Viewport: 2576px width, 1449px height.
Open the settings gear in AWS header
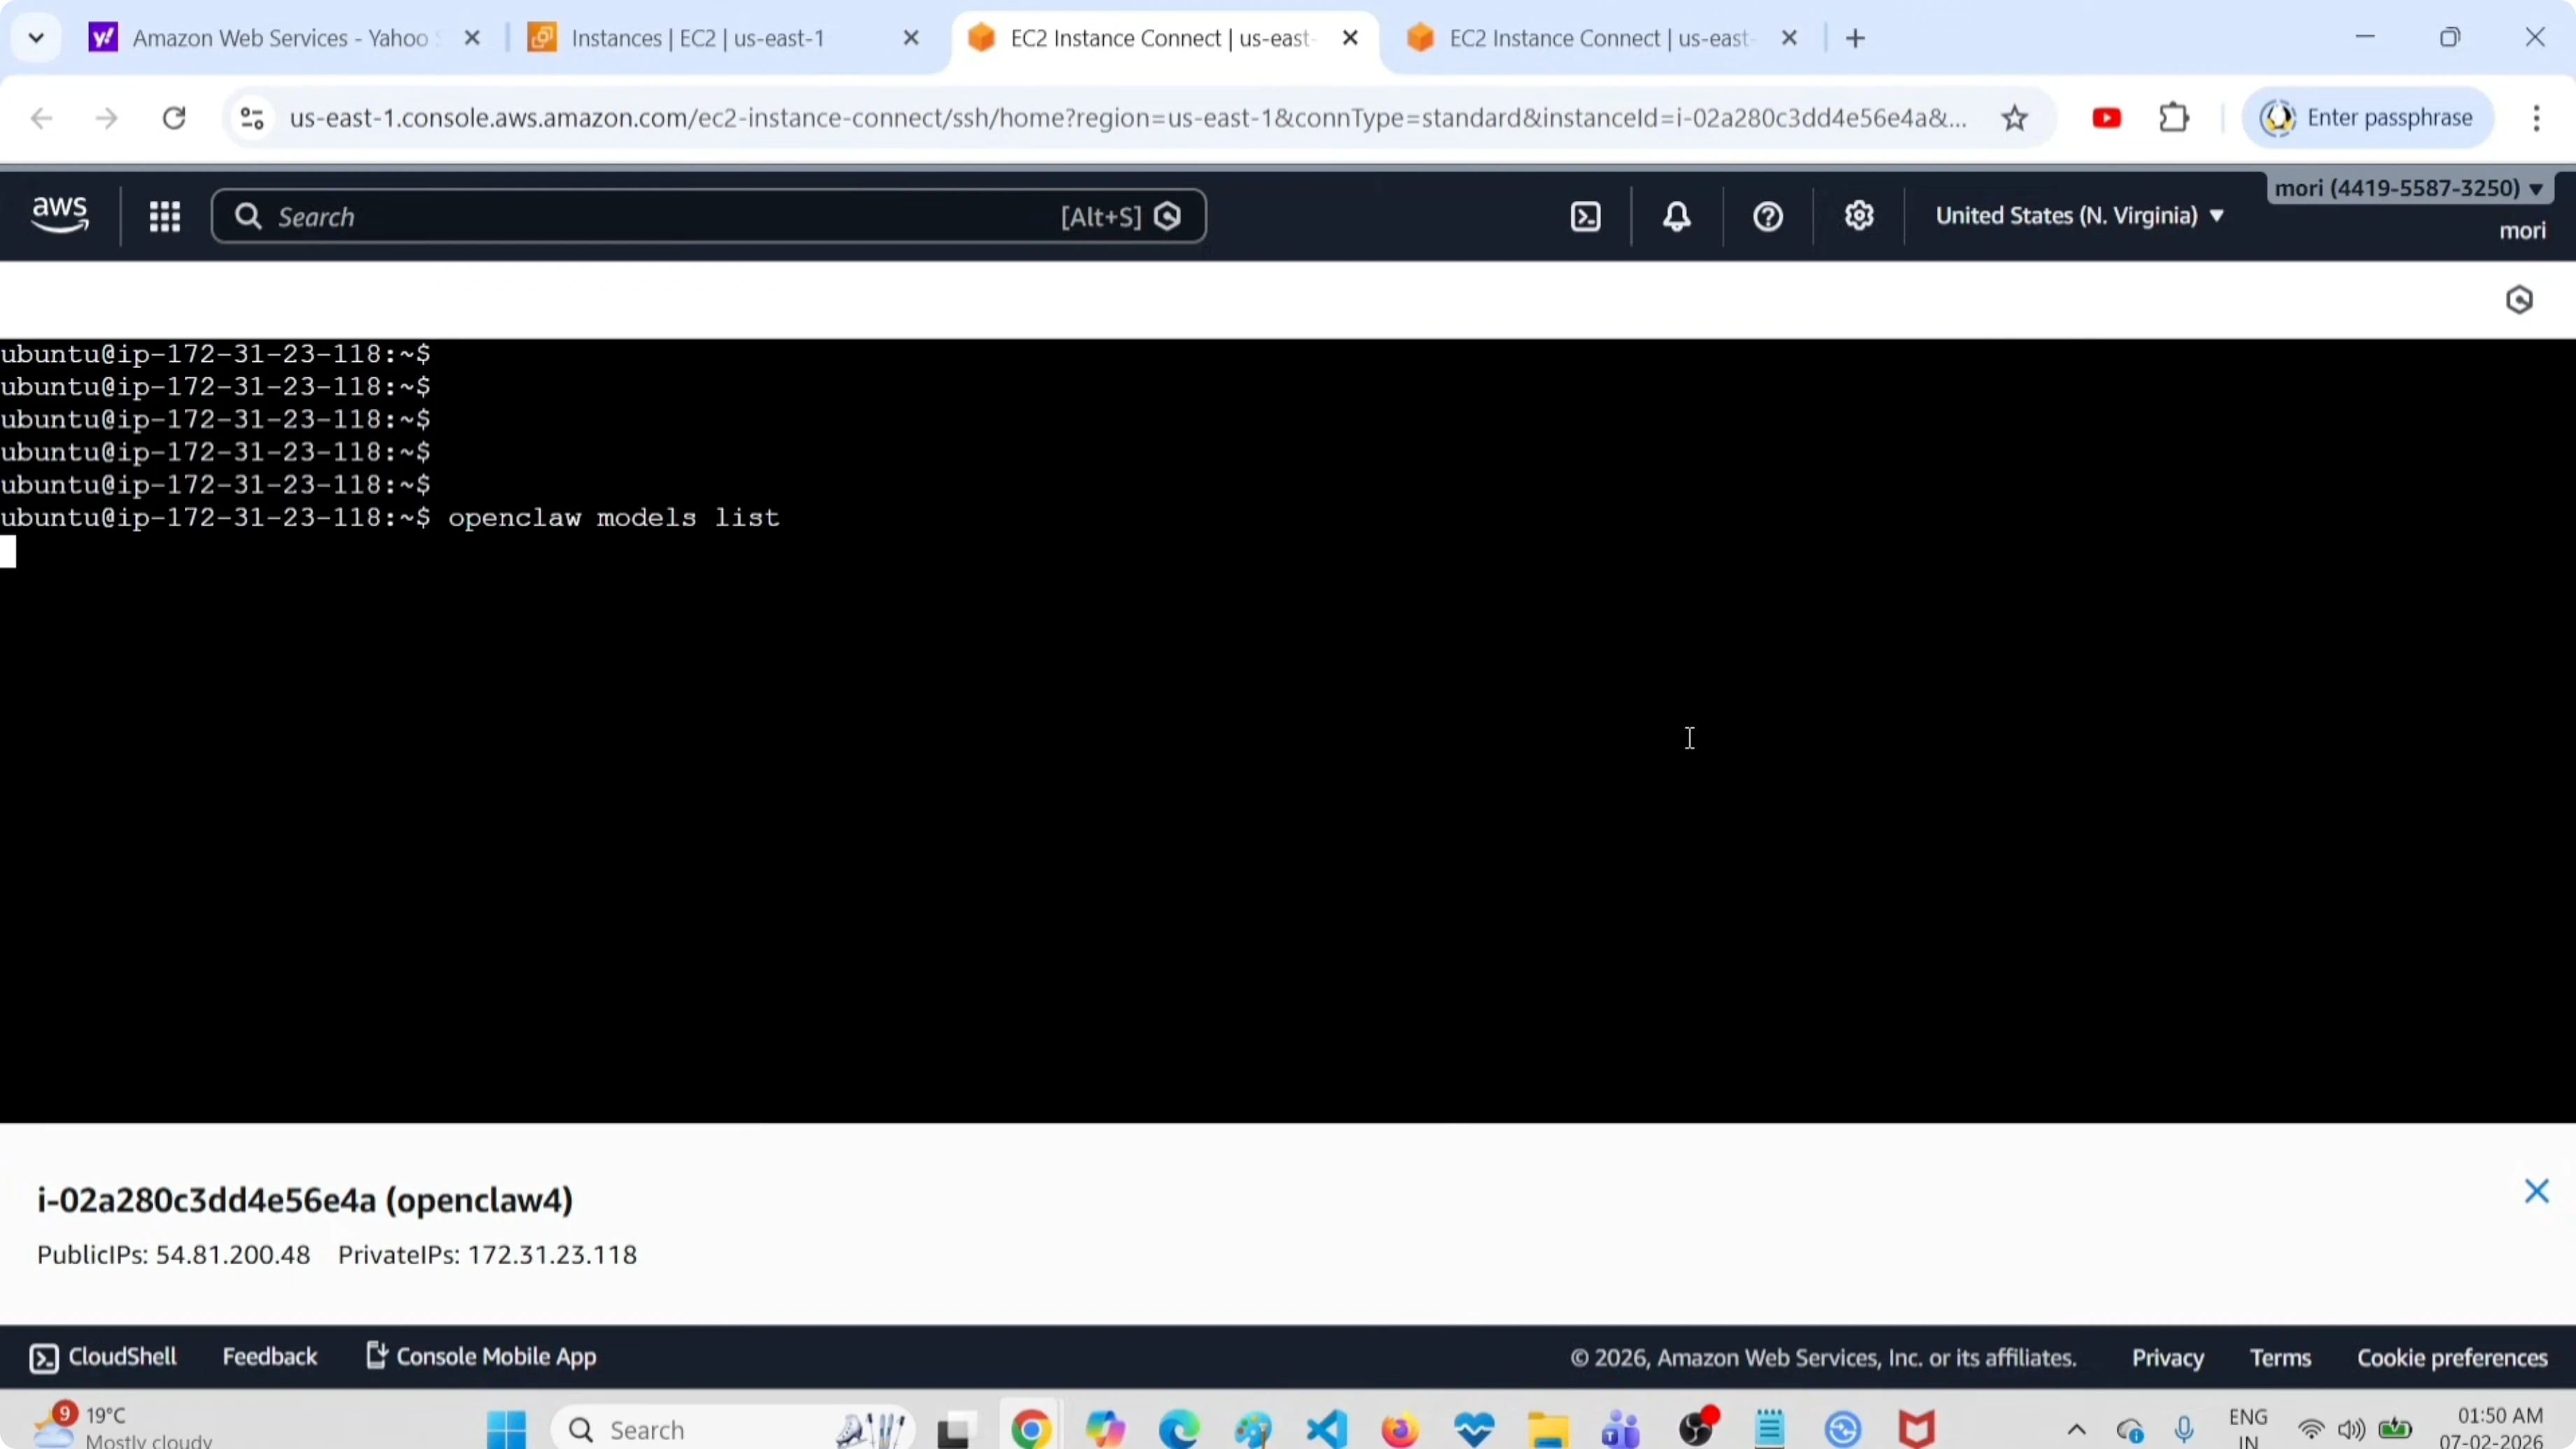[x=1859, y=216]
